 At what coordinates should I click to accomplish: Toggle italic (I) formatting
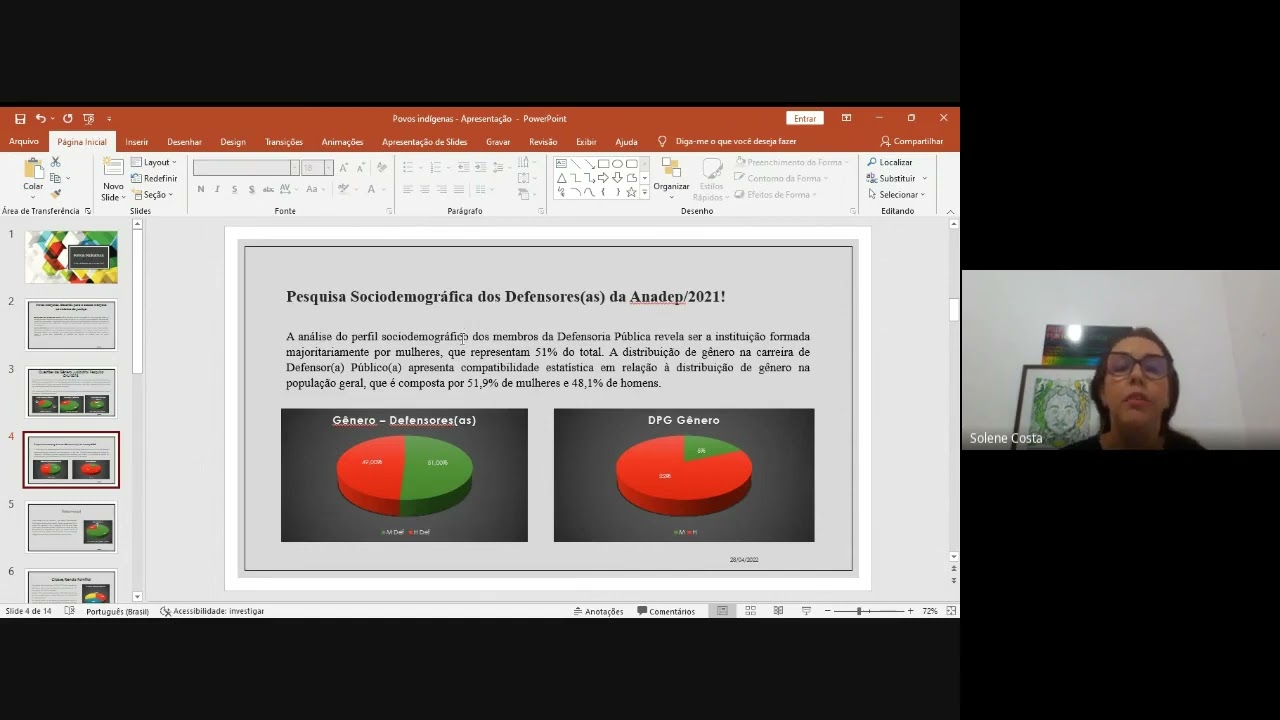click(x=217, y=189)
